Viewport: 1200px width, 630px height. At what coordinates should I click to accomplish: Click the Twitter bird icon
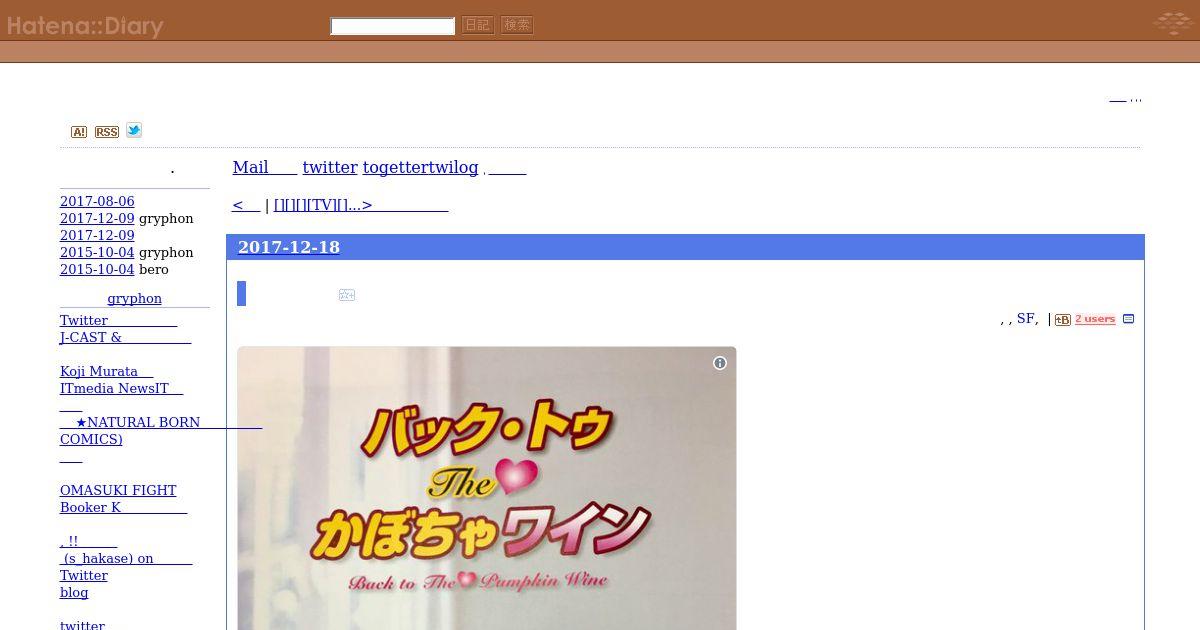[134, 130]
